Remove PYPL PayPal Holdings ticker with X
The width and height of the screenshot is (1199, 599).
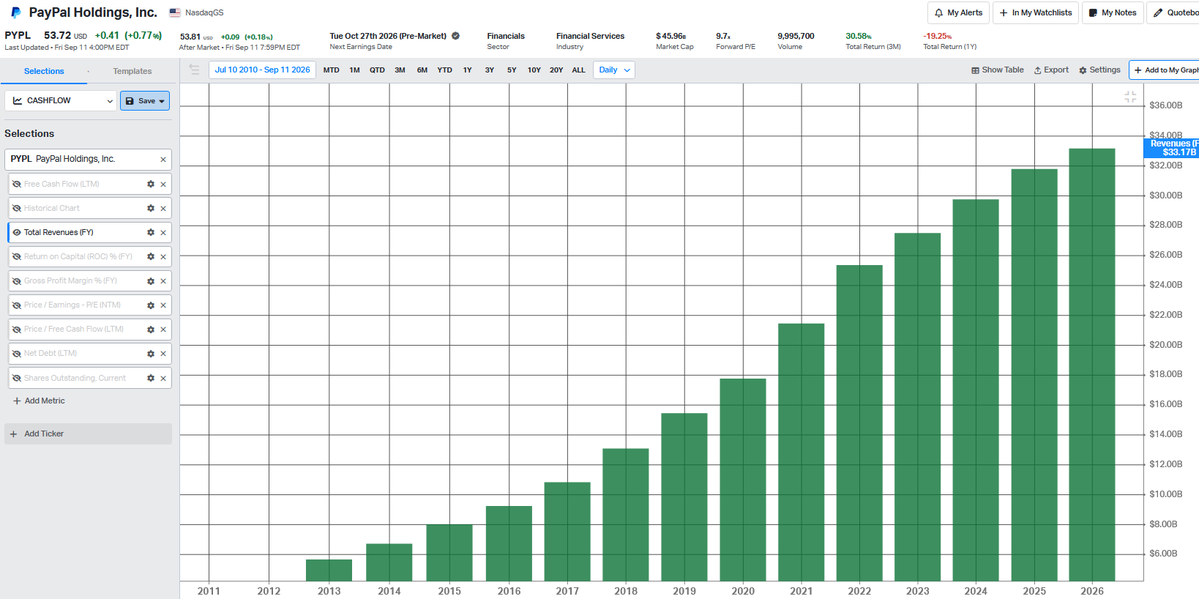(x=163, y=159)
